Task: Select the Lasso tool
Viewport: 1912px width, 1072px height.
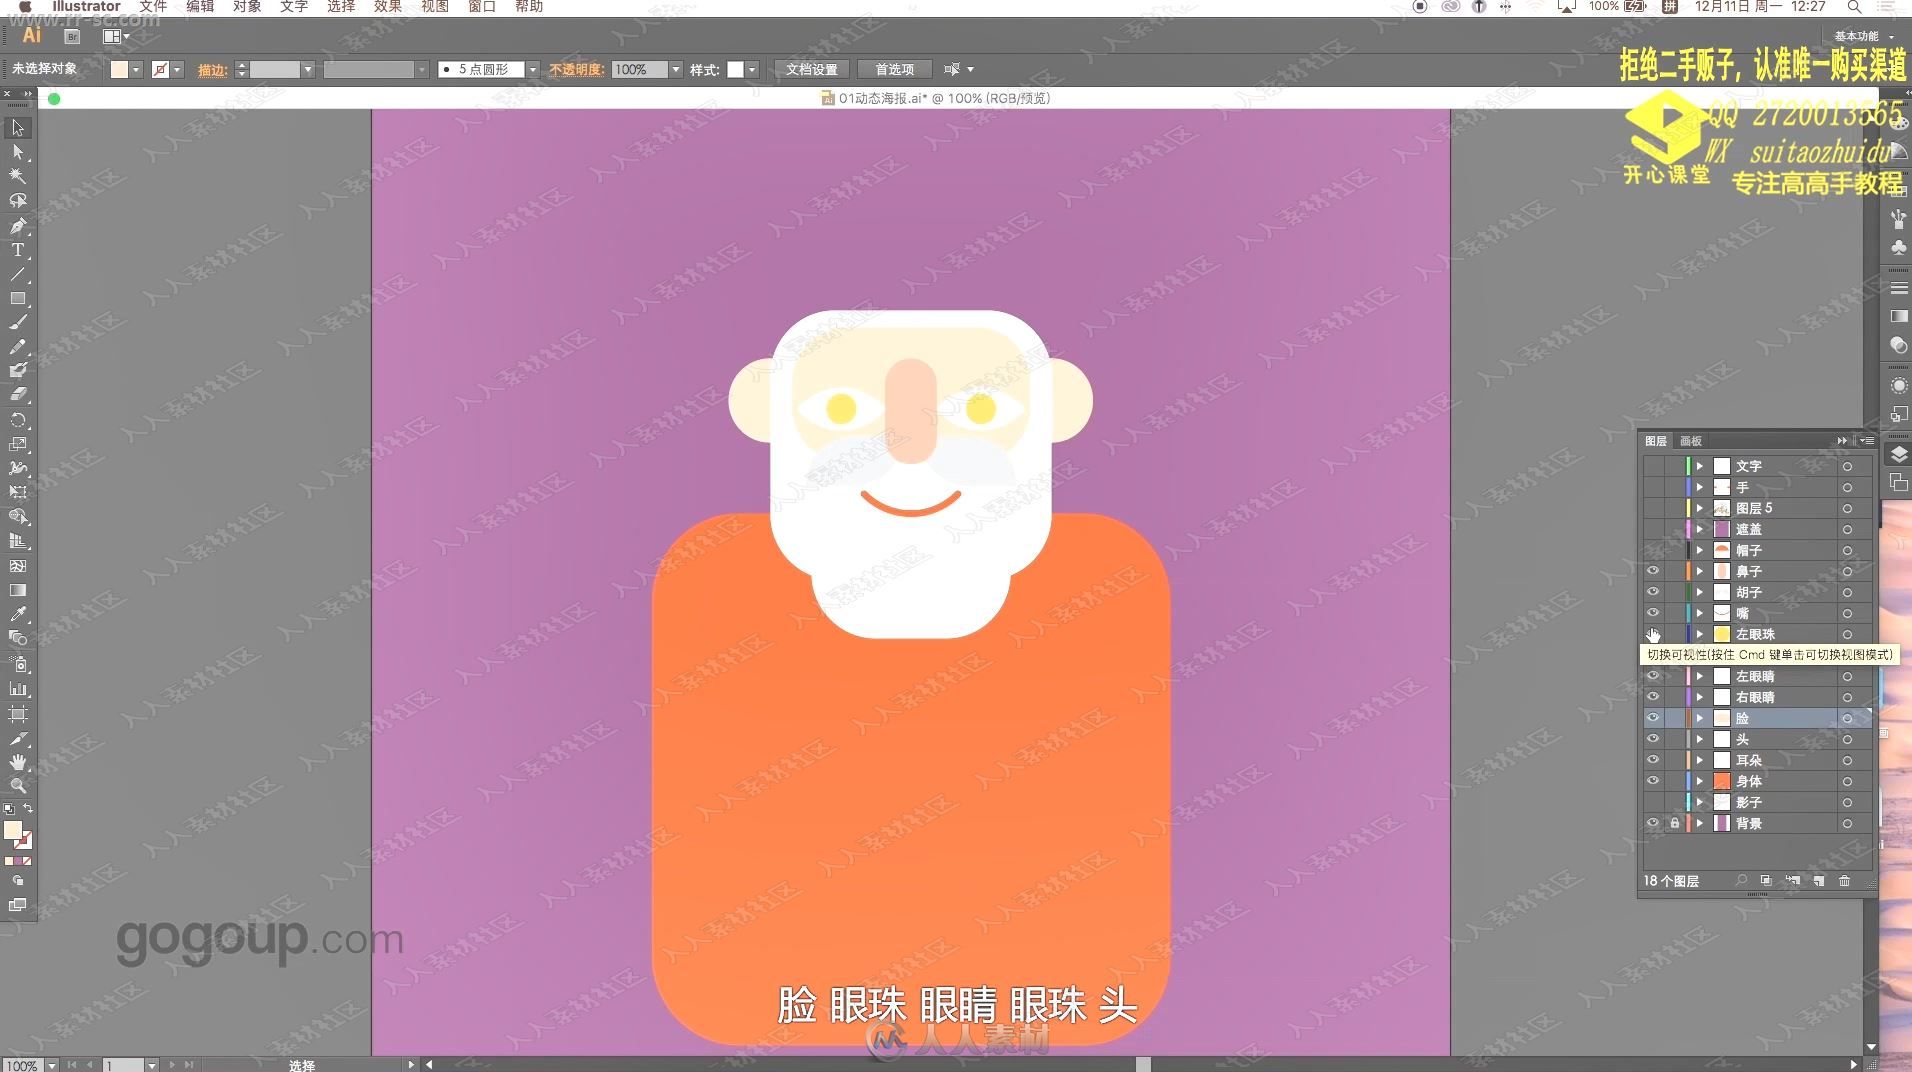Action: coord(17,201)
